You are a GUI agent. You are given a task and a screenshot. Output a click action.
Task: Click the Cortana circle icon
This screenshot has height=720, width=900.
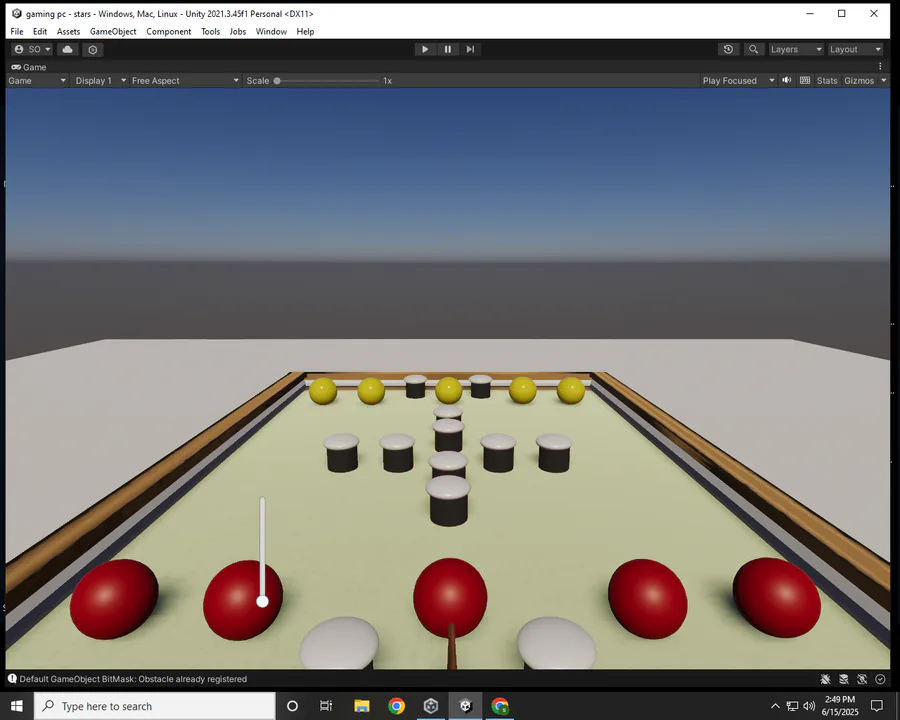pyautogui.click(x=292, y=706)
